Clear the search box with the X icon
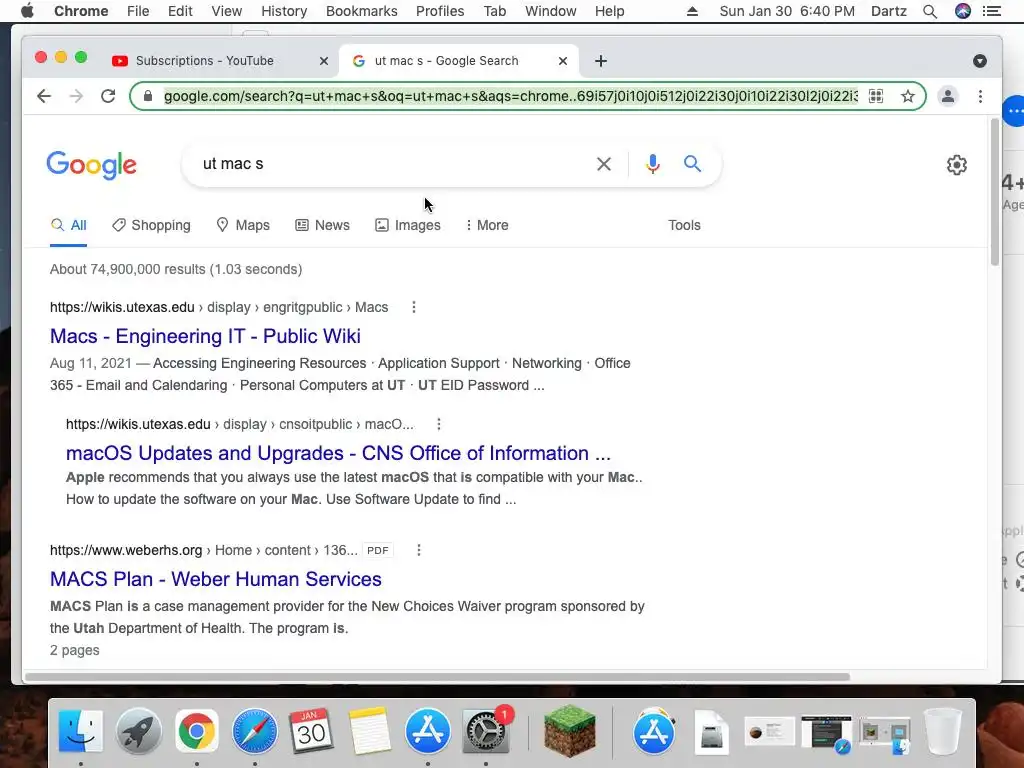The height and width of the screenshot is (768, 1024). tap(604, 164)
